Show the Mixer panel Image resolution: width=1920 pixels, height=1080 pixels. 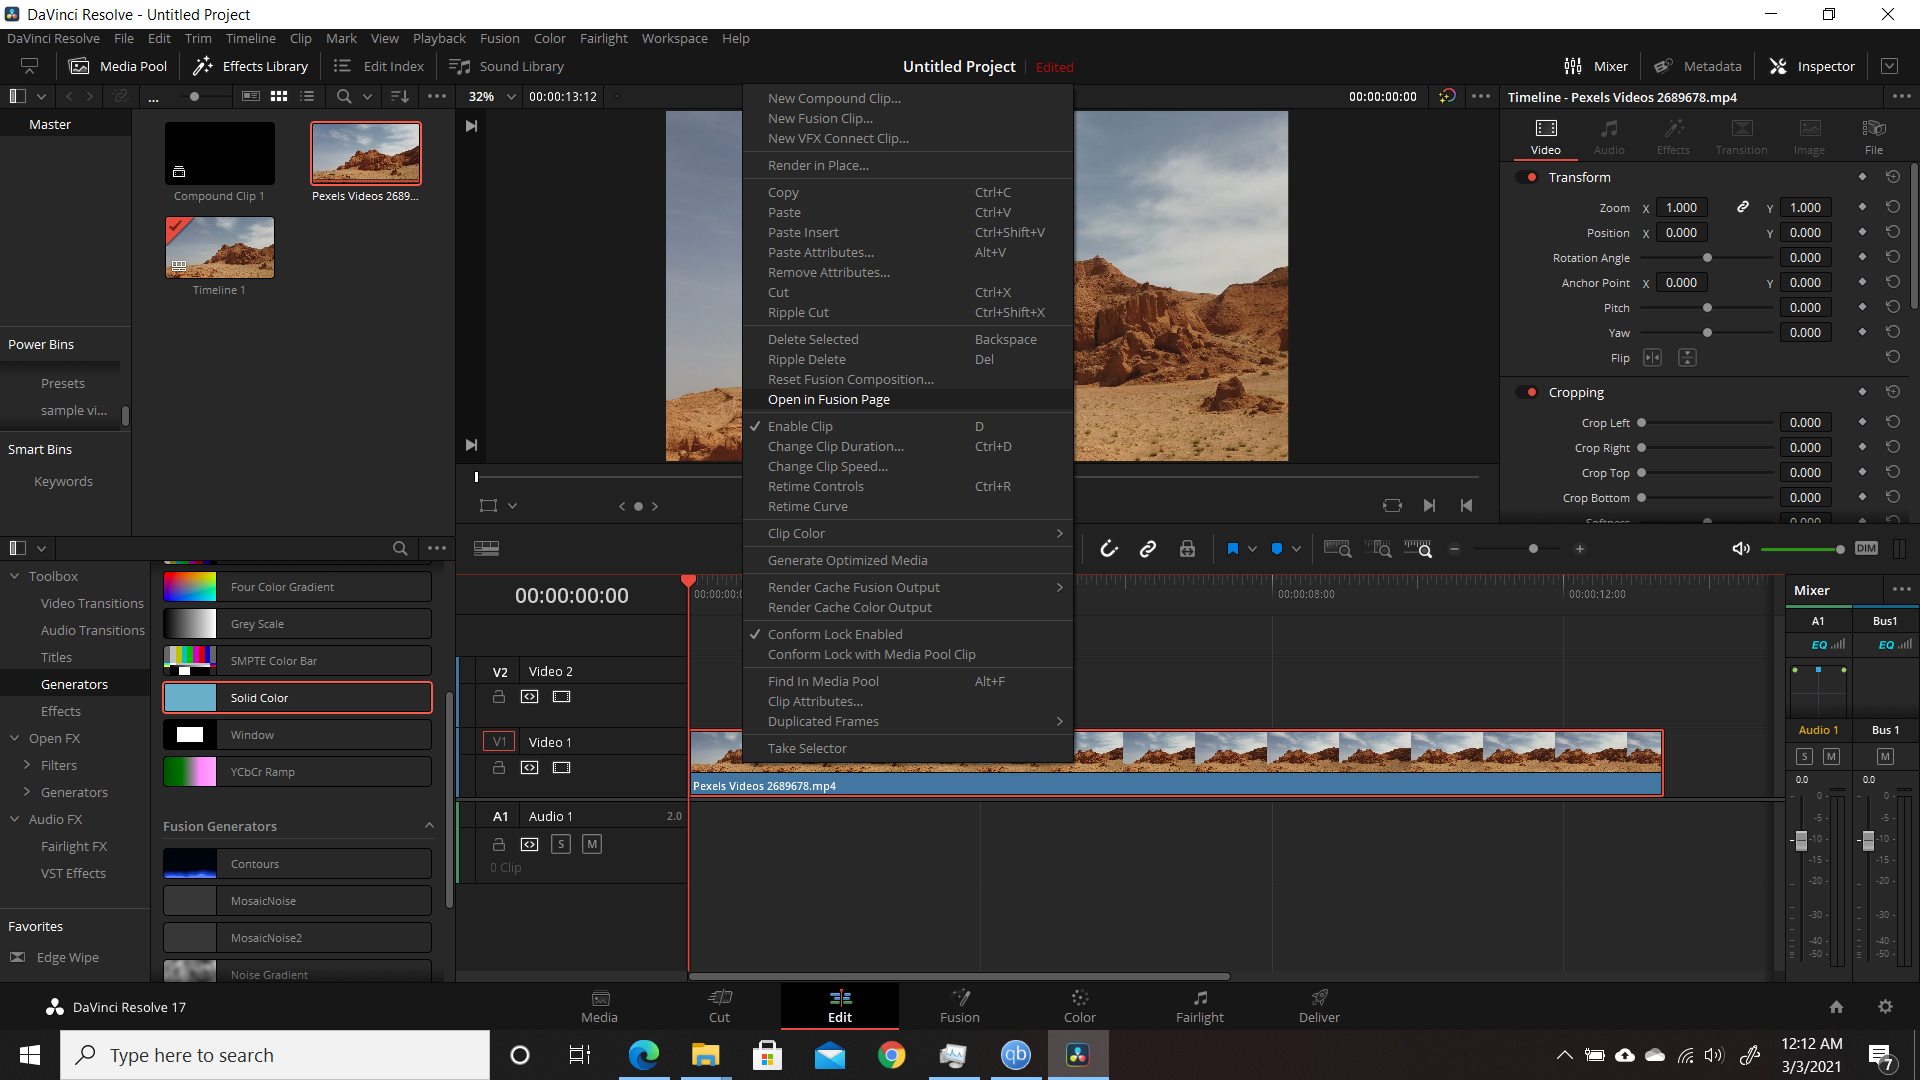pyautogui.click(x=1596, y=66)
